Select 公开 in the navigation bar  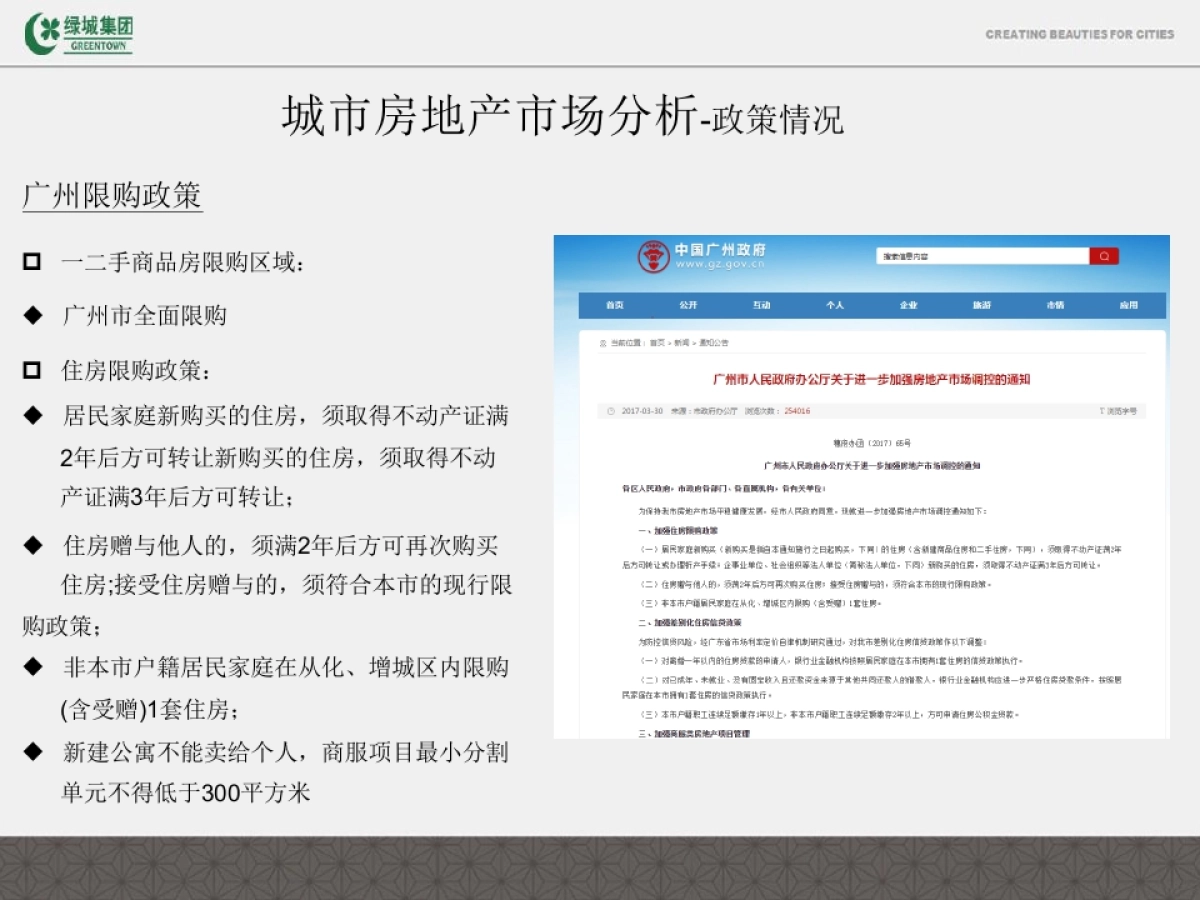(x=688, y=305)
